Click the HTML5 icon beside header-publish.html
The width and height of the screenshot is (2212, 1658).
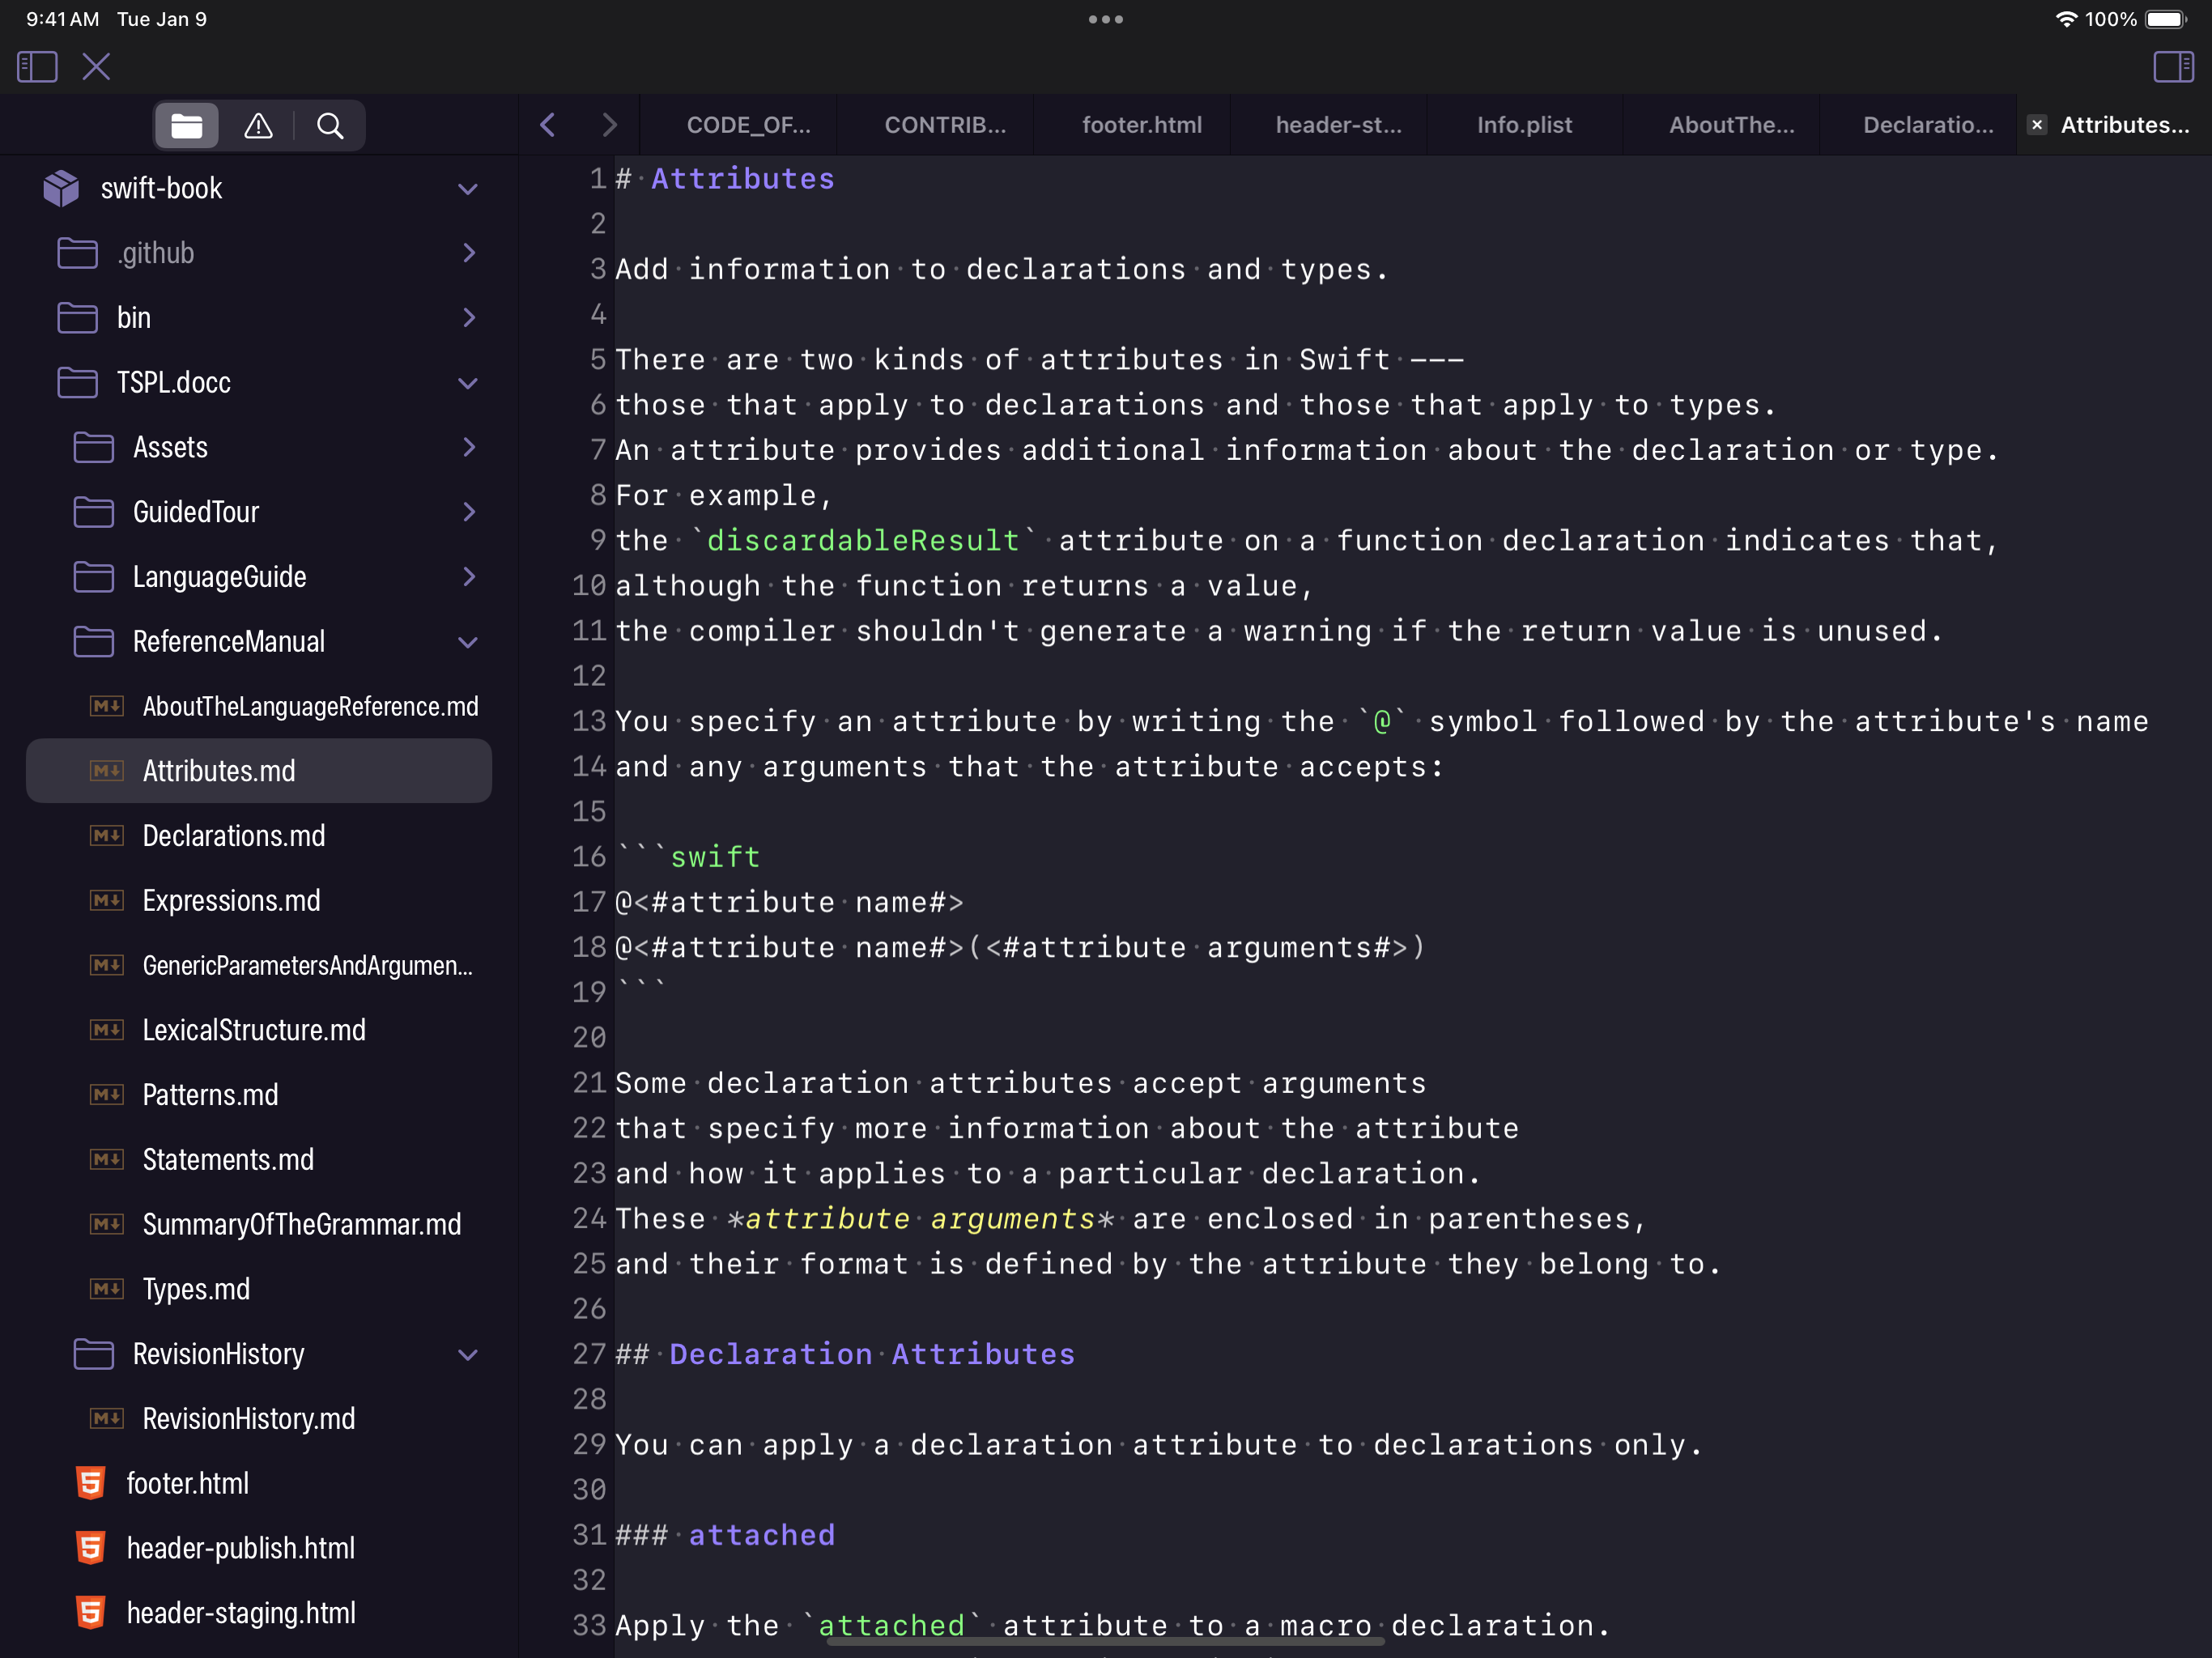tap(90, 1548)
